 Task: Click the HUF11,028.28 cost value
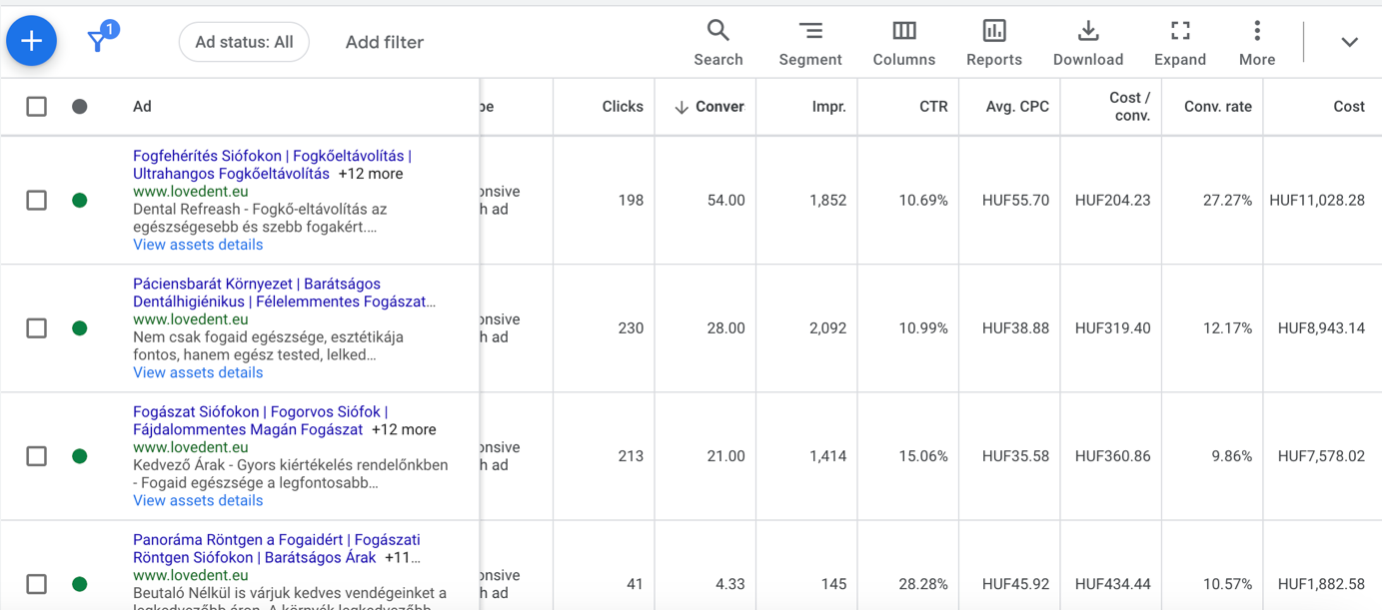tap(1317, 200)
